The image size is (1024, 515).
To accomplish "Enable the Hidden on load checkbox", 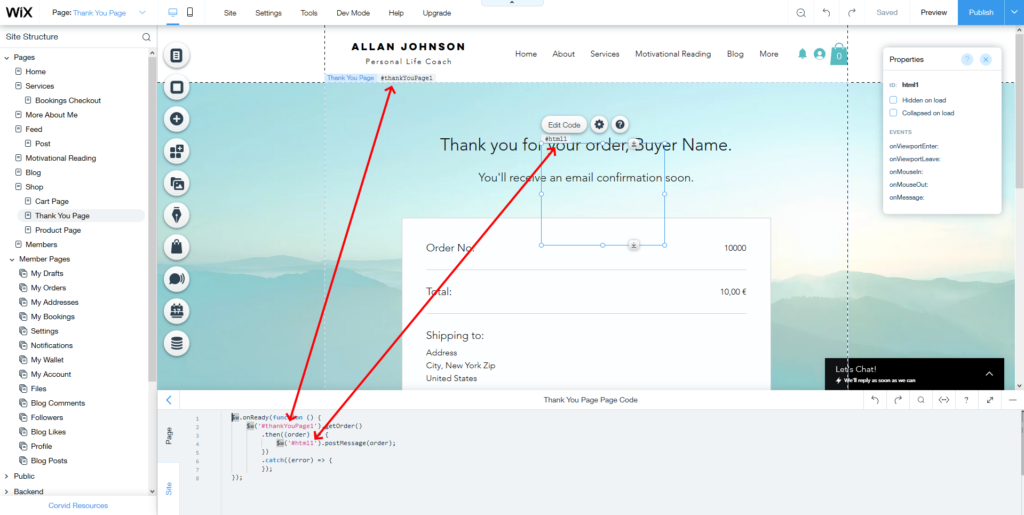I will click(x=894, y=100).
